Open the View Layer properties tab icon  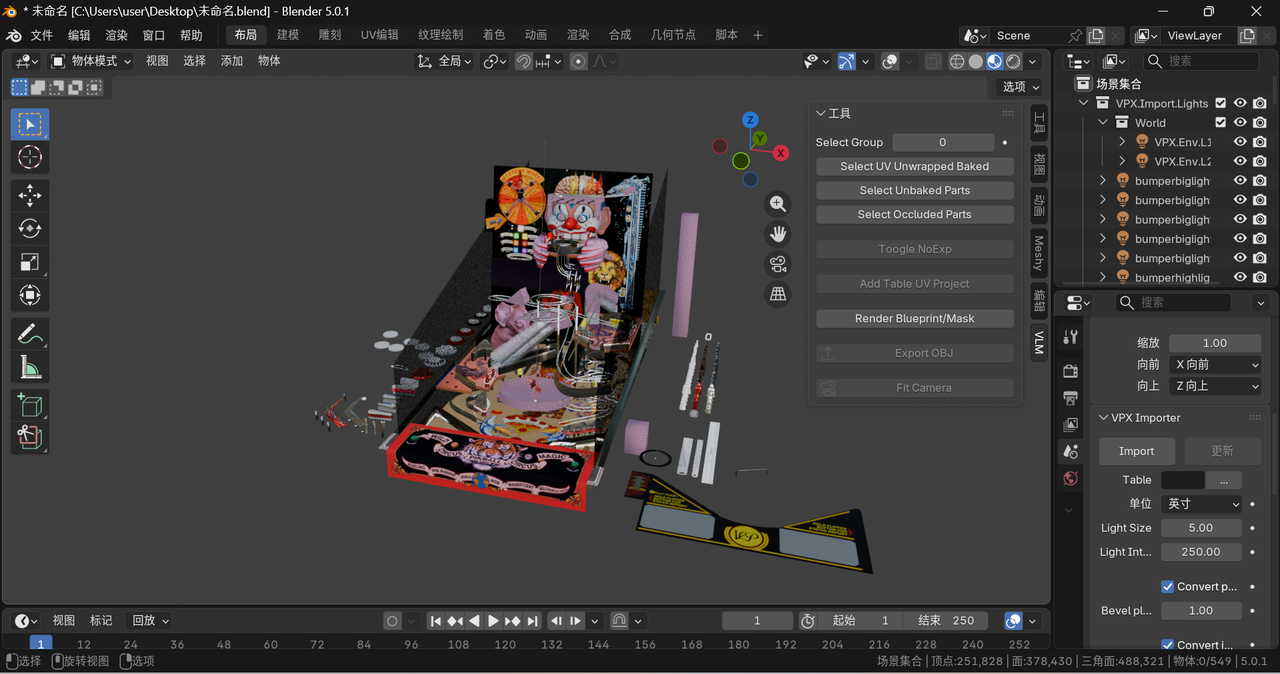(1070, 425)
